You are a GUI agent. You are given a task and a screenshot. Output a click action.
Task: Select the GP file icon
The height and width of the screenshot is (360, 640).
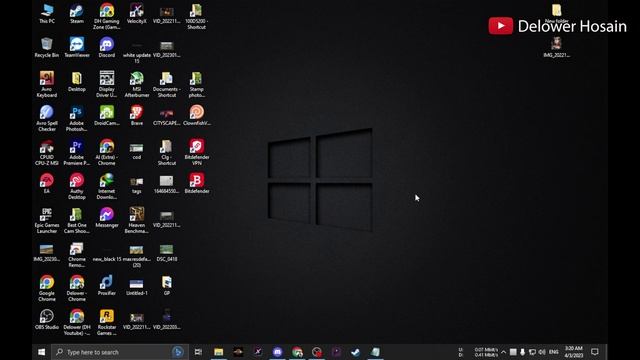[x=167, y=285]
